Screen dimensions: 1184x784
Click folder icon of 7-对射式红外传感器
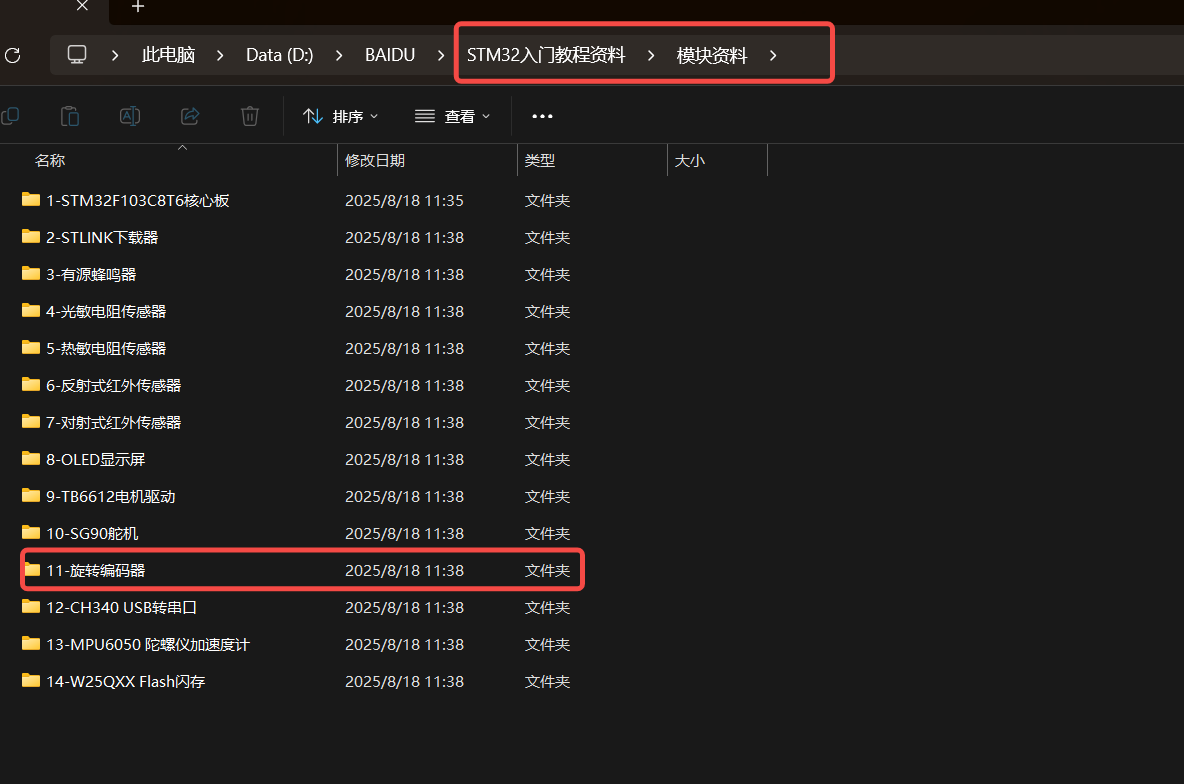(31, 421)
